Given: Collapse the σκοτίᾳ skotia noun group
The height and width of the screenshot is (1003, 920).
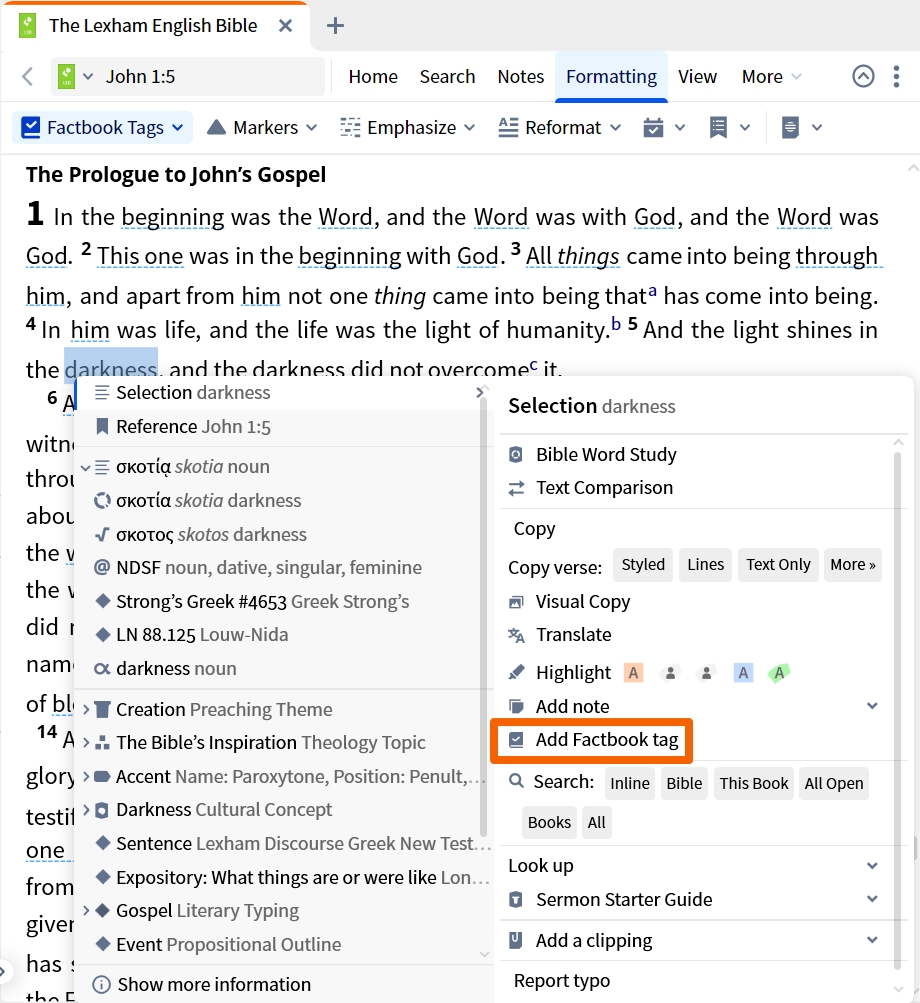Looking at the screenshot, I should tap(86, 467).
